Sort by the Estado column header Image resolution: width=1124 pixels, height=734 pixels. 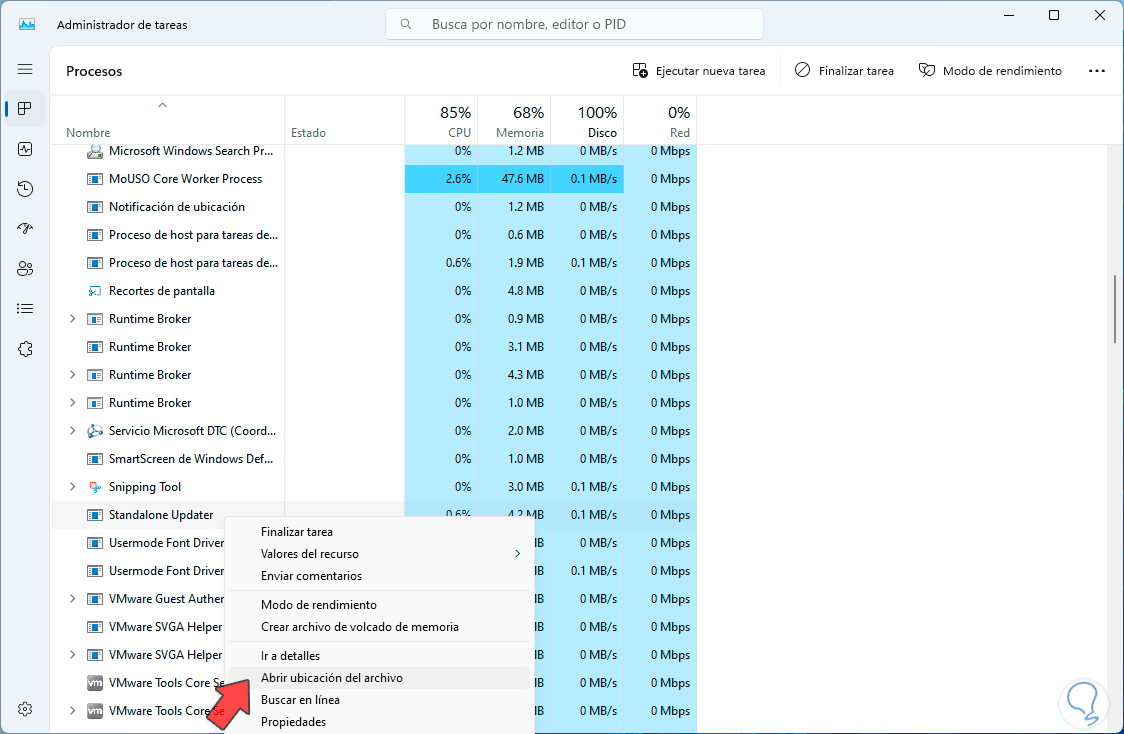pyautogui.click(x=345, y=120)
